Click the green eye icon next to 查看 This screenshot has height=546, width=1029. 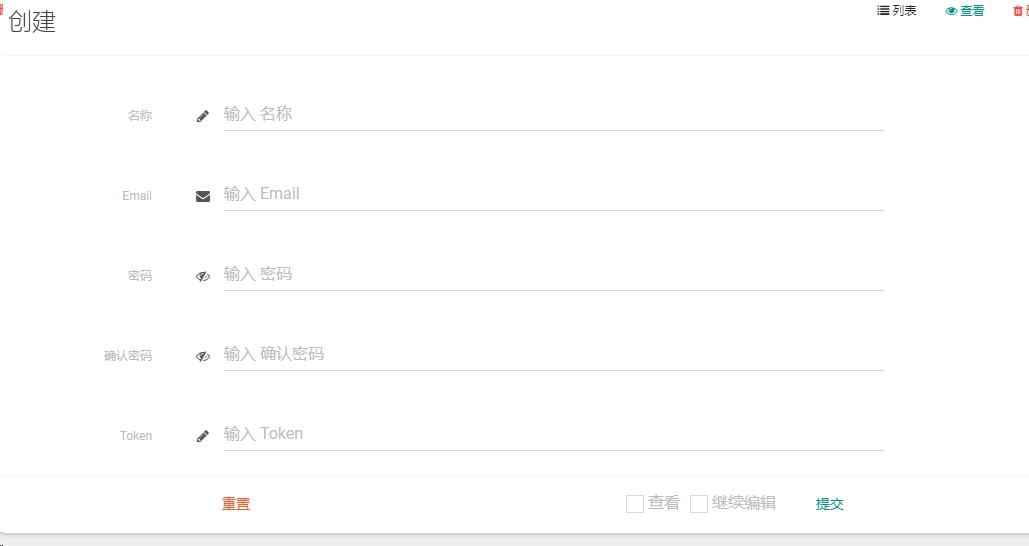(951, 11)
